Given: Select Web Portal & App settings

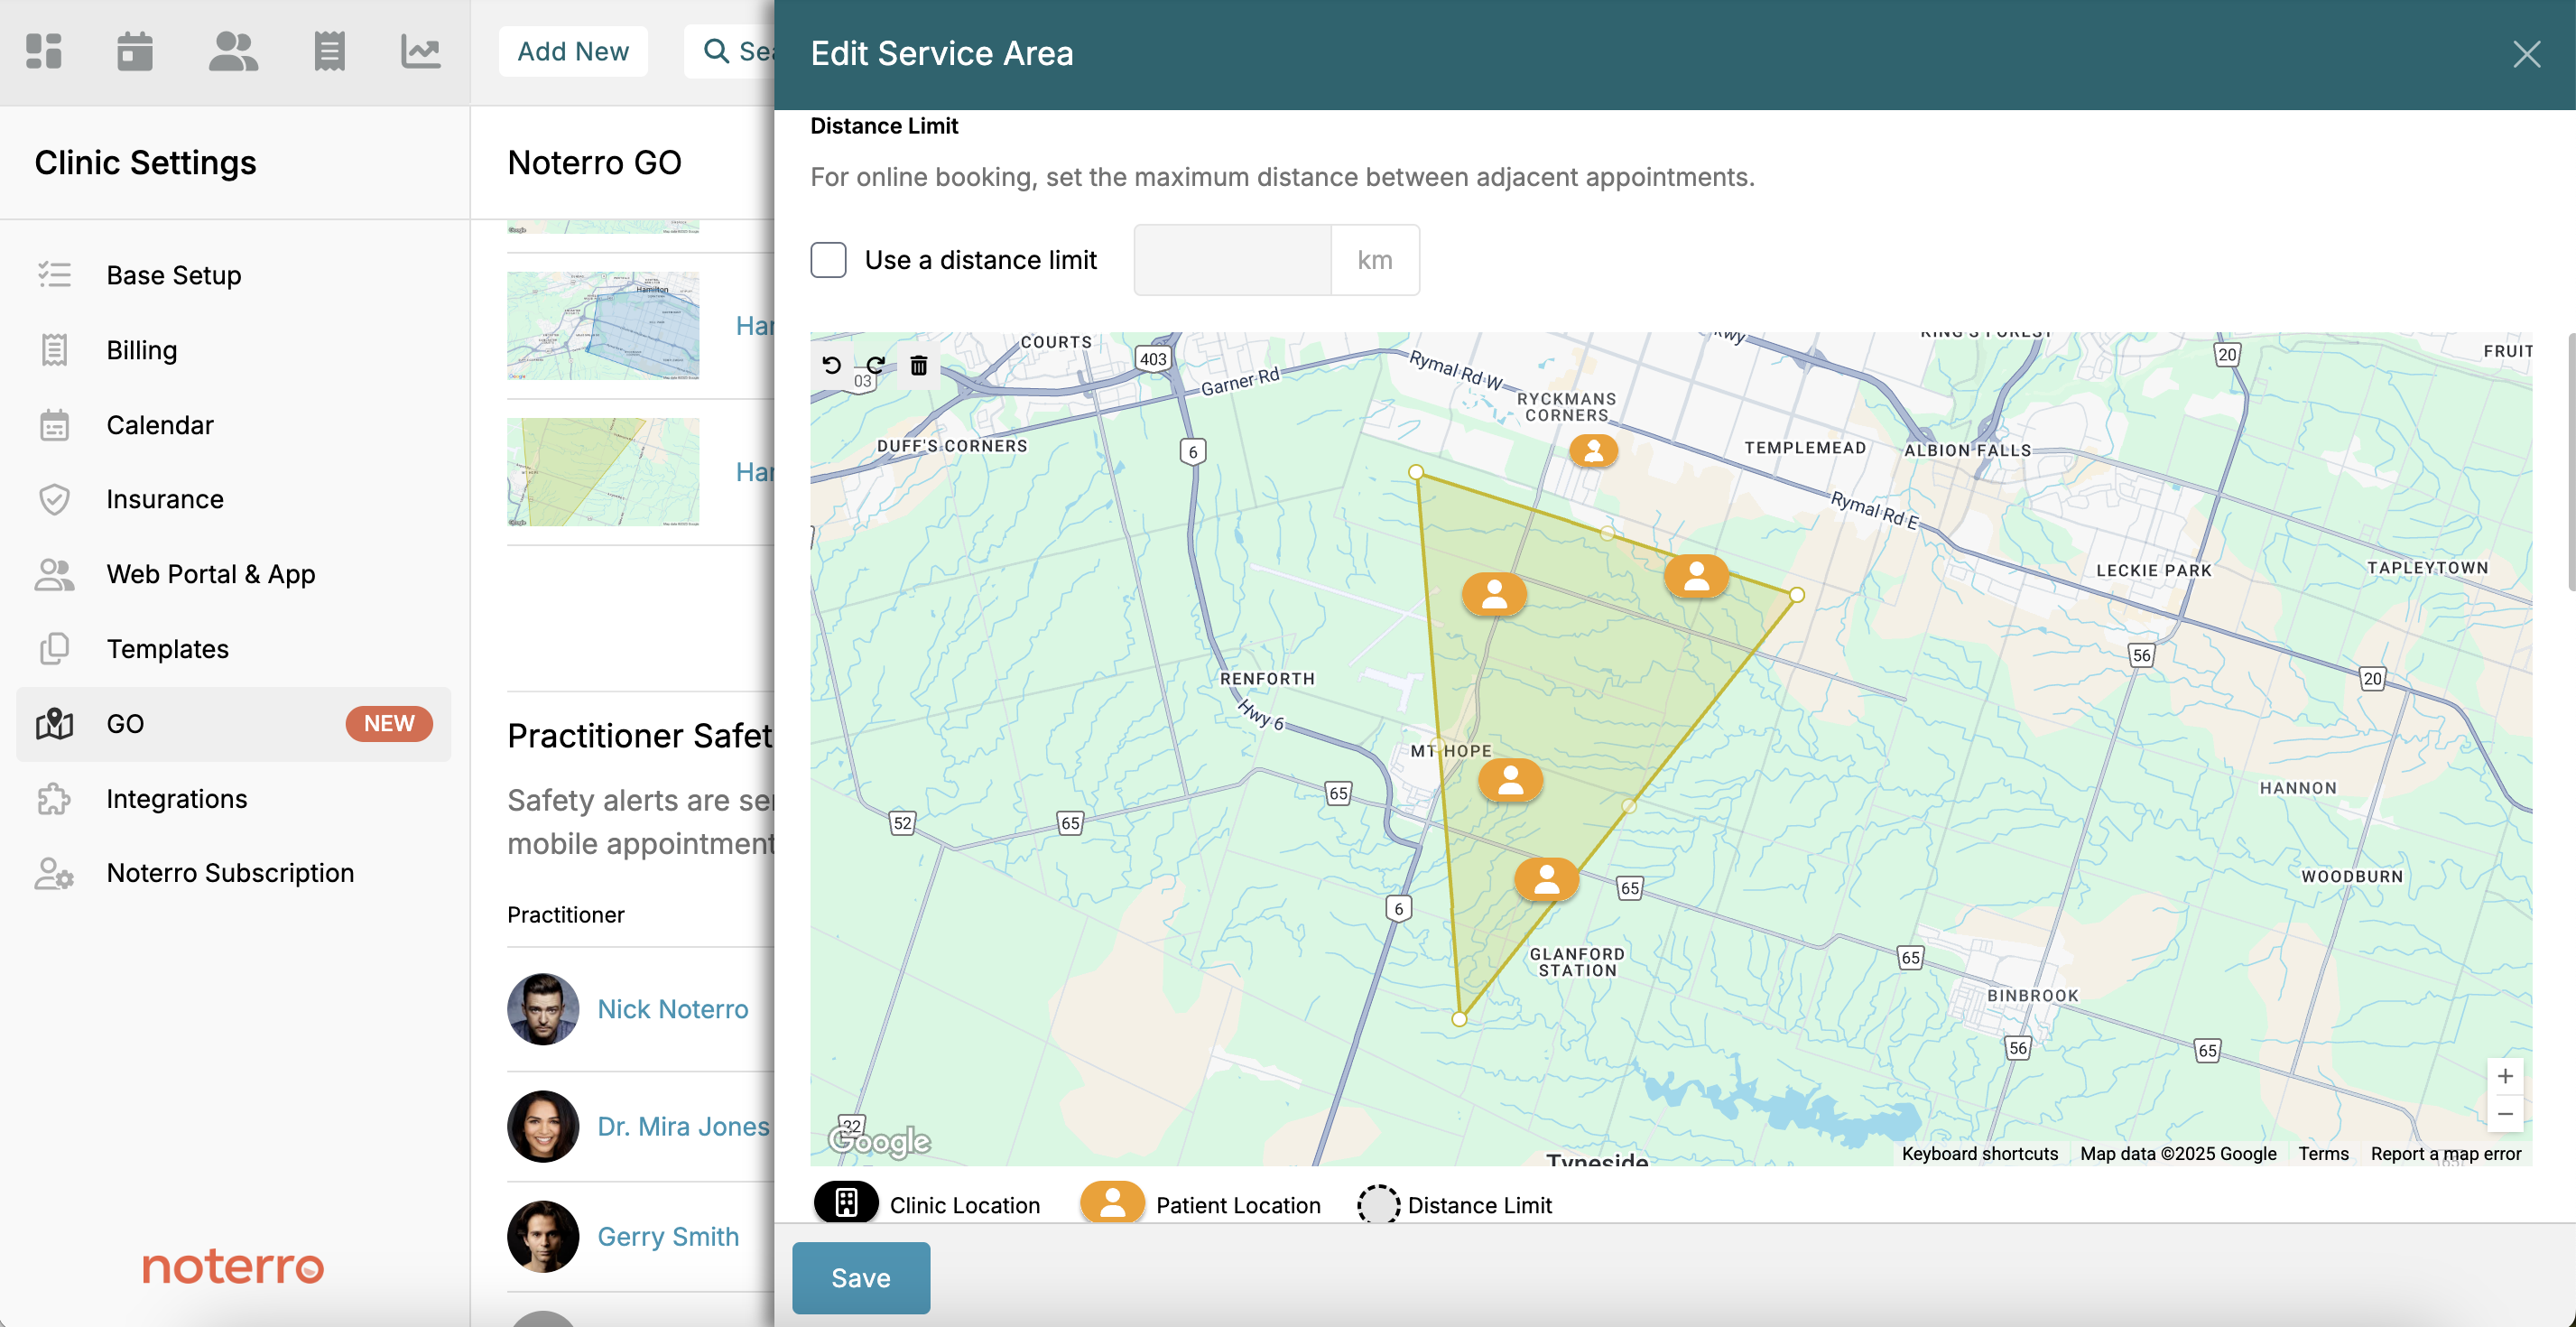Looking at the screenshot, I should [x=210, y=574].
